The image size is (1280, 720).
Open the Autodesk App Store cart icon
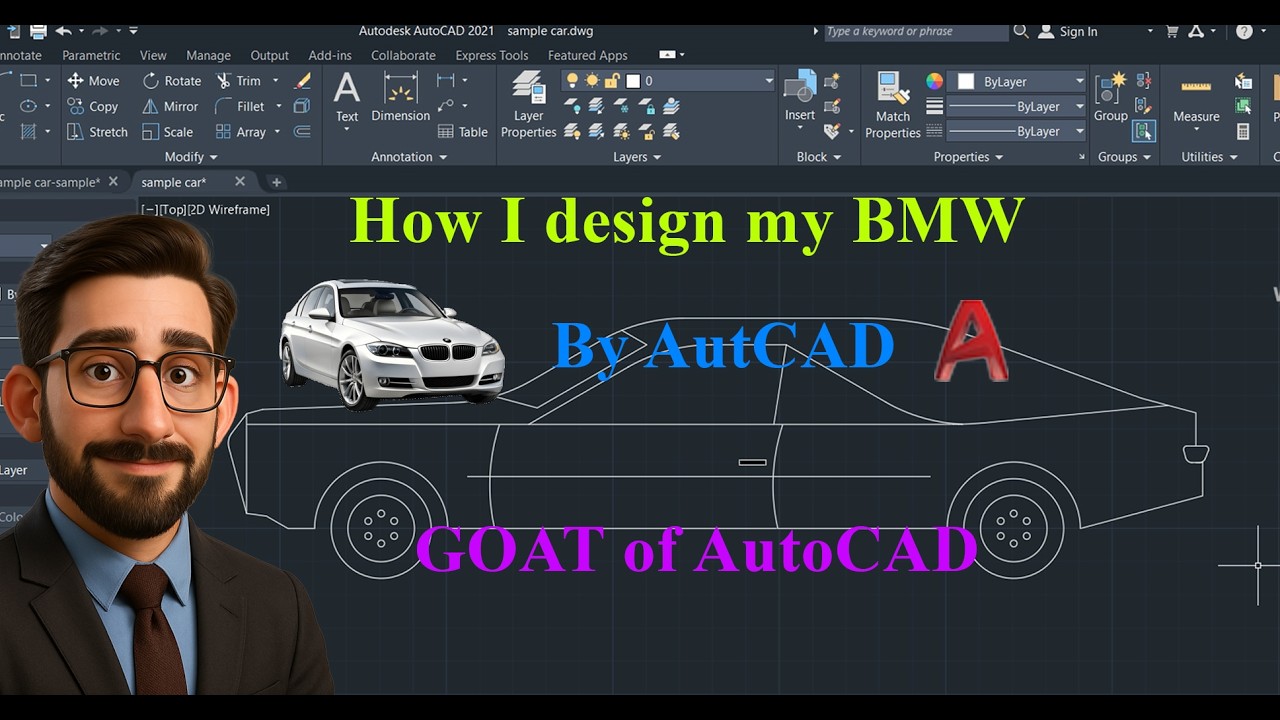click(x=1173, y=32)
